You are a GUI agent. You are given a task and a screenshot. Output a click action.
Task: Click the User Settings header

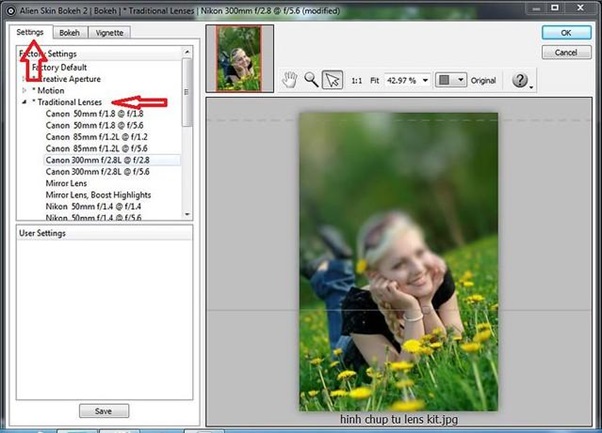pyautogui.click(x=104, y=233)
